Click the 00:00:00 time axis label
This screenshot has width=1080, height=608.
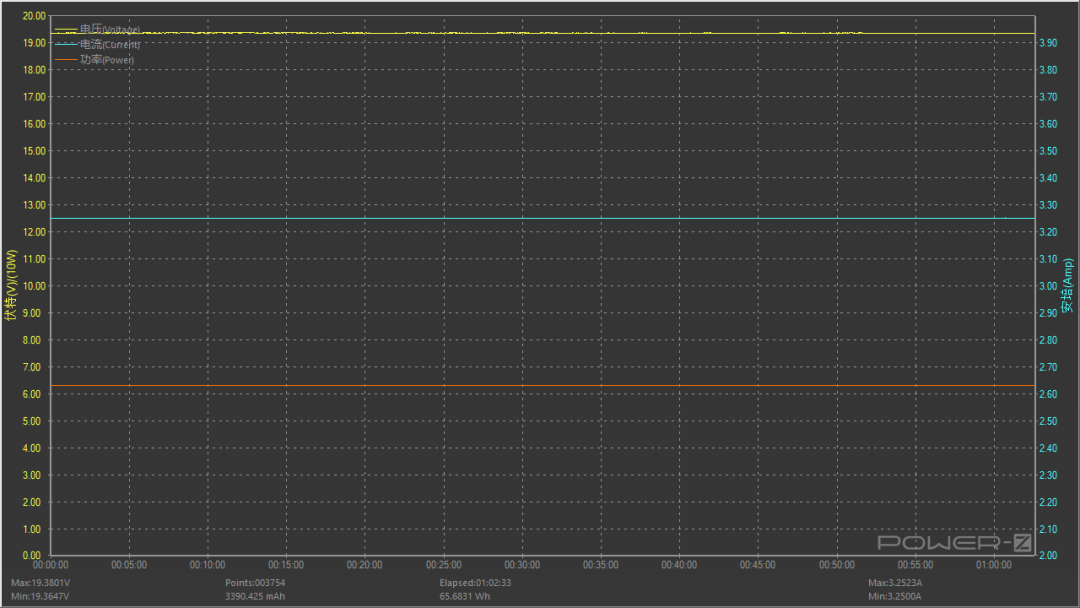click(x=51, y=565)
